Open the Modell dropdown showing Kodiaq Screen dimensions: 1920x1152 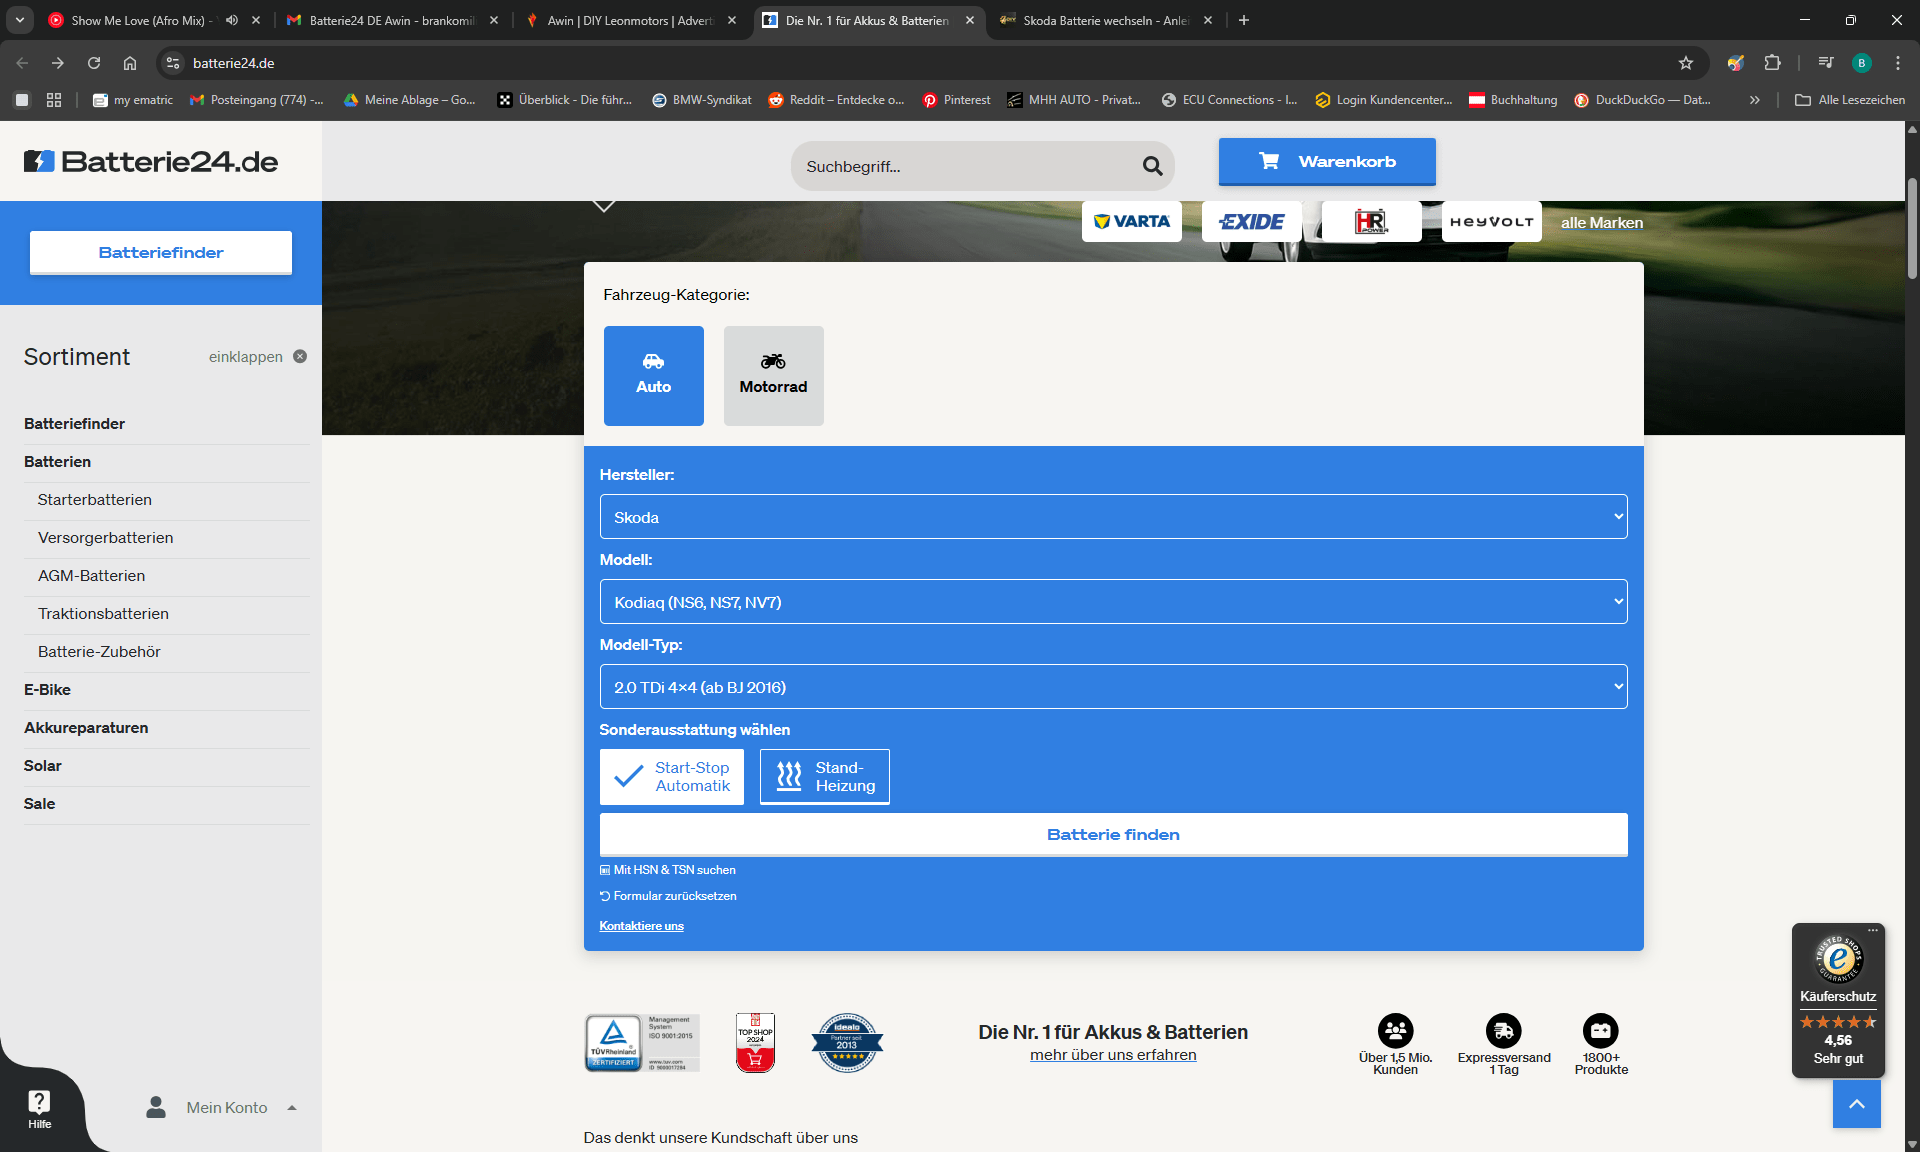coord(1113,602)
